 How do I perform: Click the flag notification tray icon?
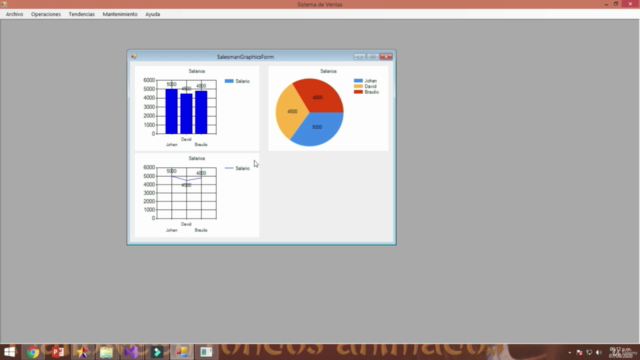coord(579,352)
